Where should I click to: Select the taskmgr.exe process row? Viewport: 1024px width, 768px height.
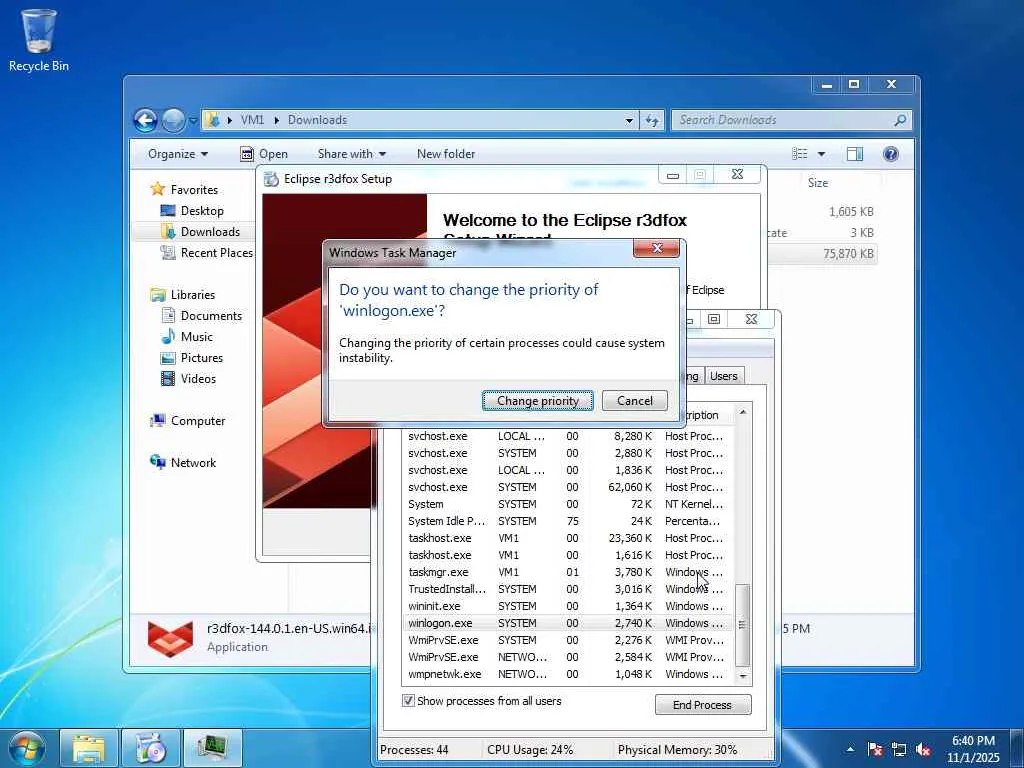[x=568, y=572]
